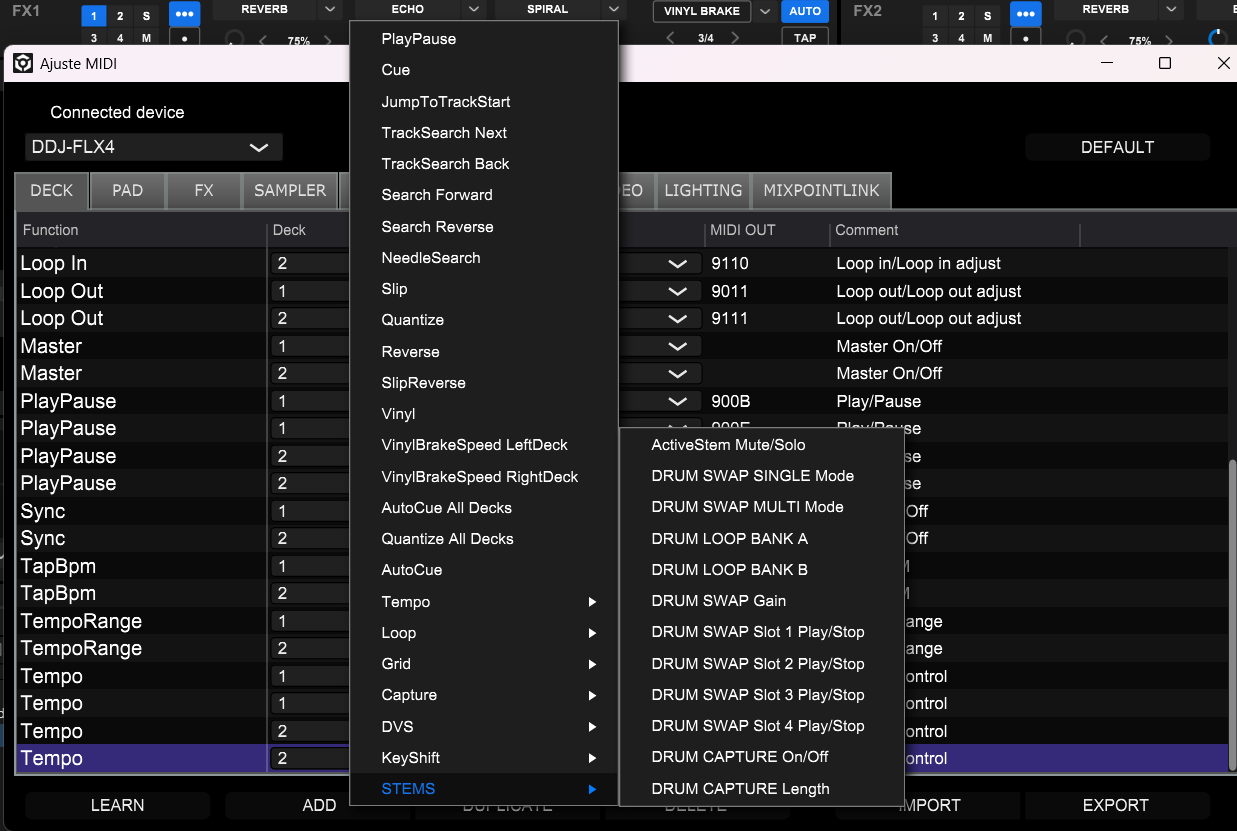Open the FX1 three-dots options button

pos(184,14)
